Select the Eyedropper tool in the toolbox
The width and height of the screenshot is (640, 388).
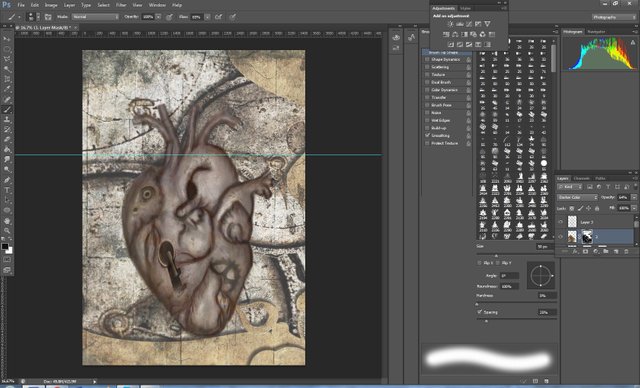[x=7, y=89]
